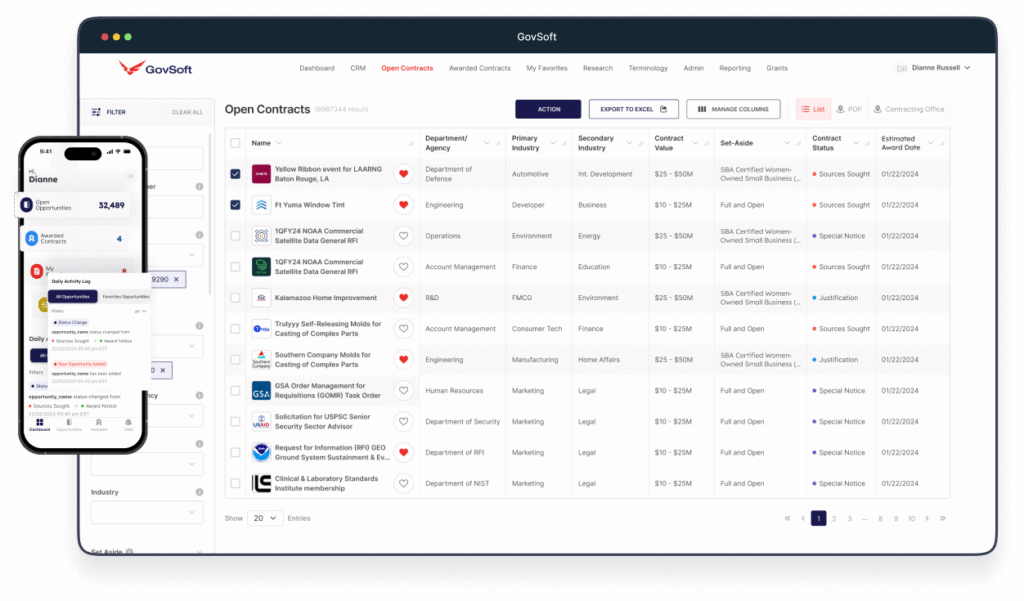Check the GSA Order Management row
The image size is (1024, 601).
(x=235, y=391)
